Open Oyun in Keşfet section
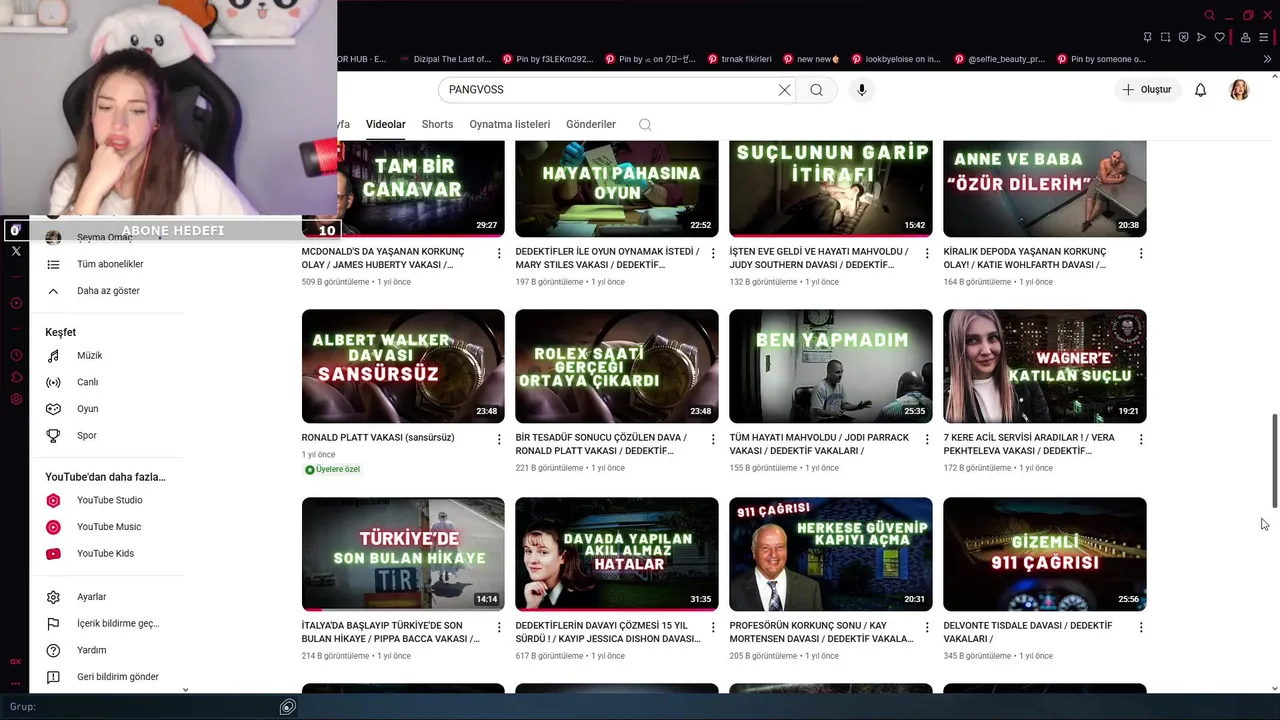 [x=87, y=409]
